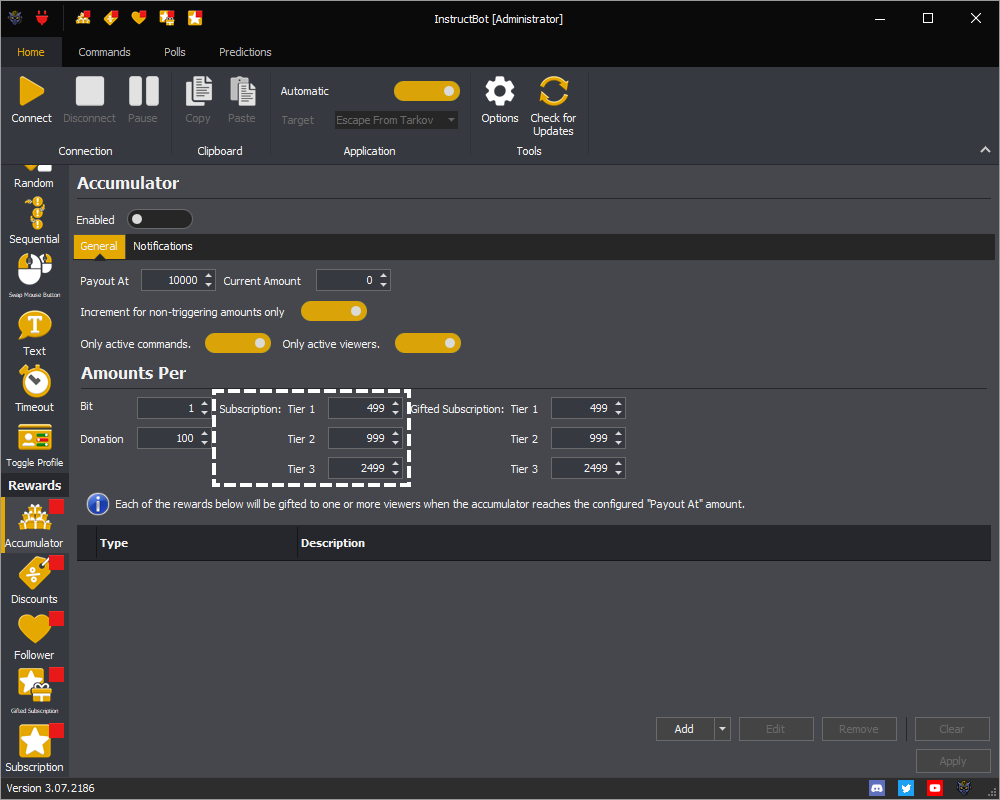Image resolution: width=1000 pixels, height=800 pixels.
Task: Open Discounts rewards in sidebar
Action: coord(34,581)
